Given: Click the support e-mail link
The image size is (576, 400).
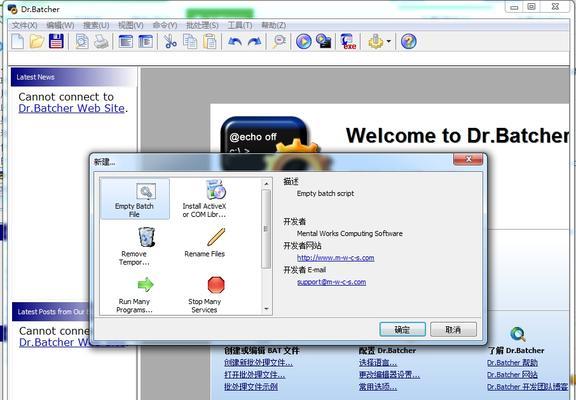Looking at the screenshot, I should point(331,282).
